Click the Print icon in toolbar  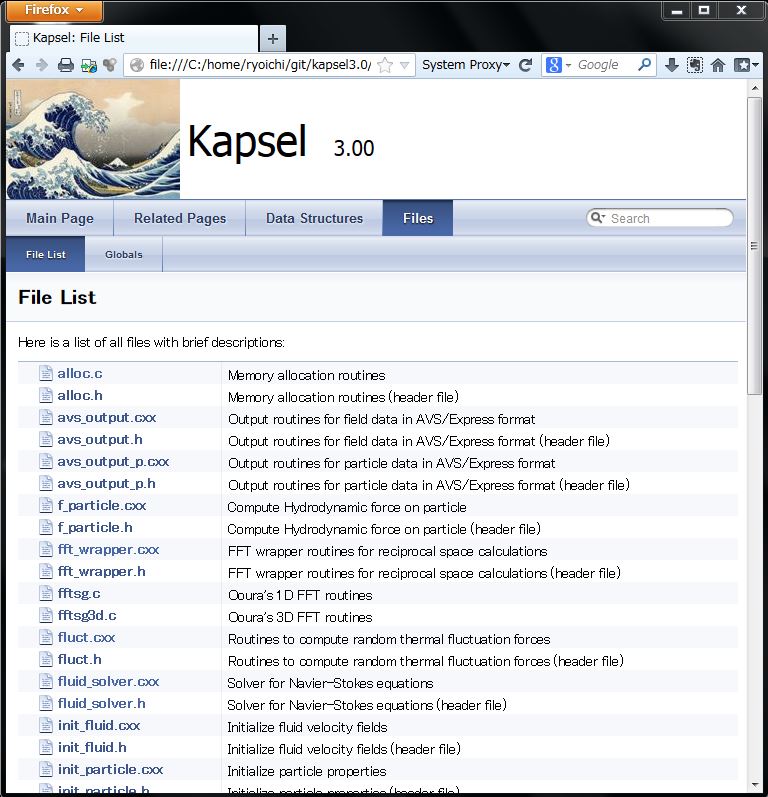[x=66, y=65]
